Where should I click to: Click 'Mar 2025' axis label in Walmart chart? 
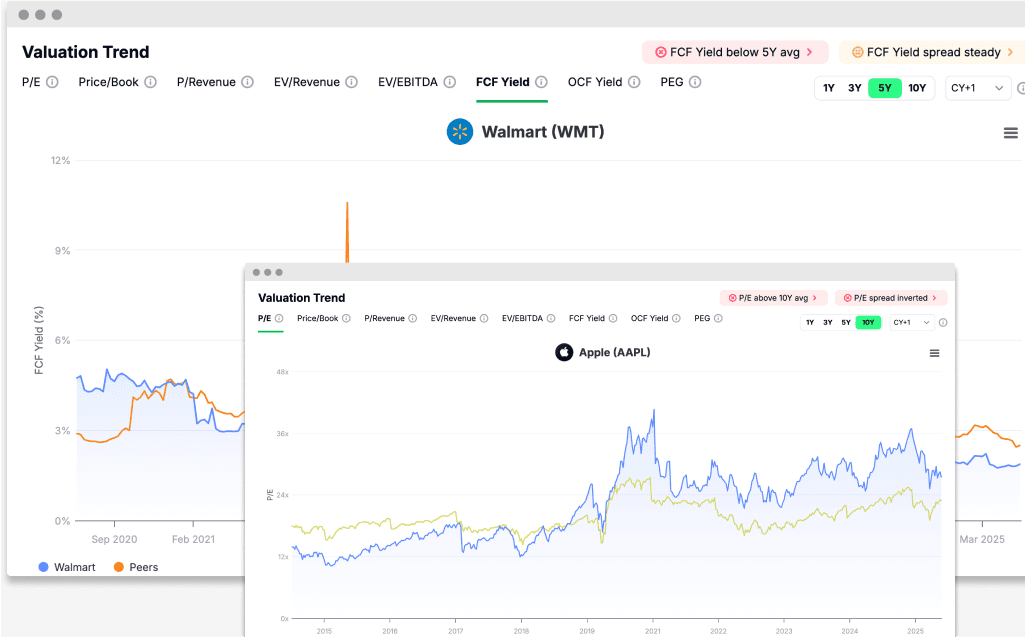pyautogui.click(x=982, y=540)
